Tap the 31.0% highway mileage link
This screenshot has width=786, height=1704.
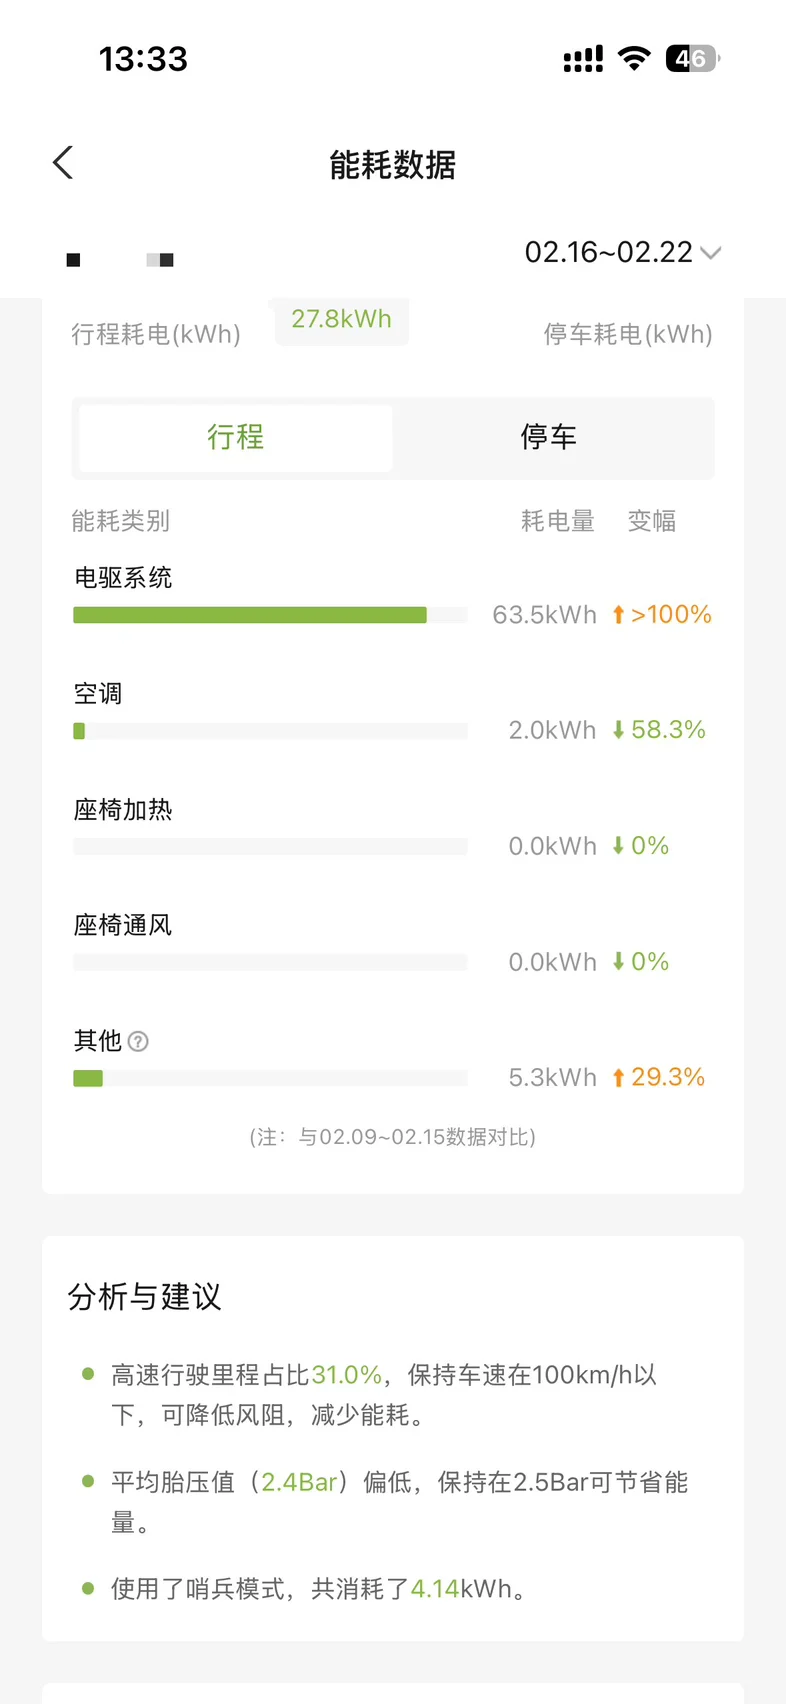346,1375
